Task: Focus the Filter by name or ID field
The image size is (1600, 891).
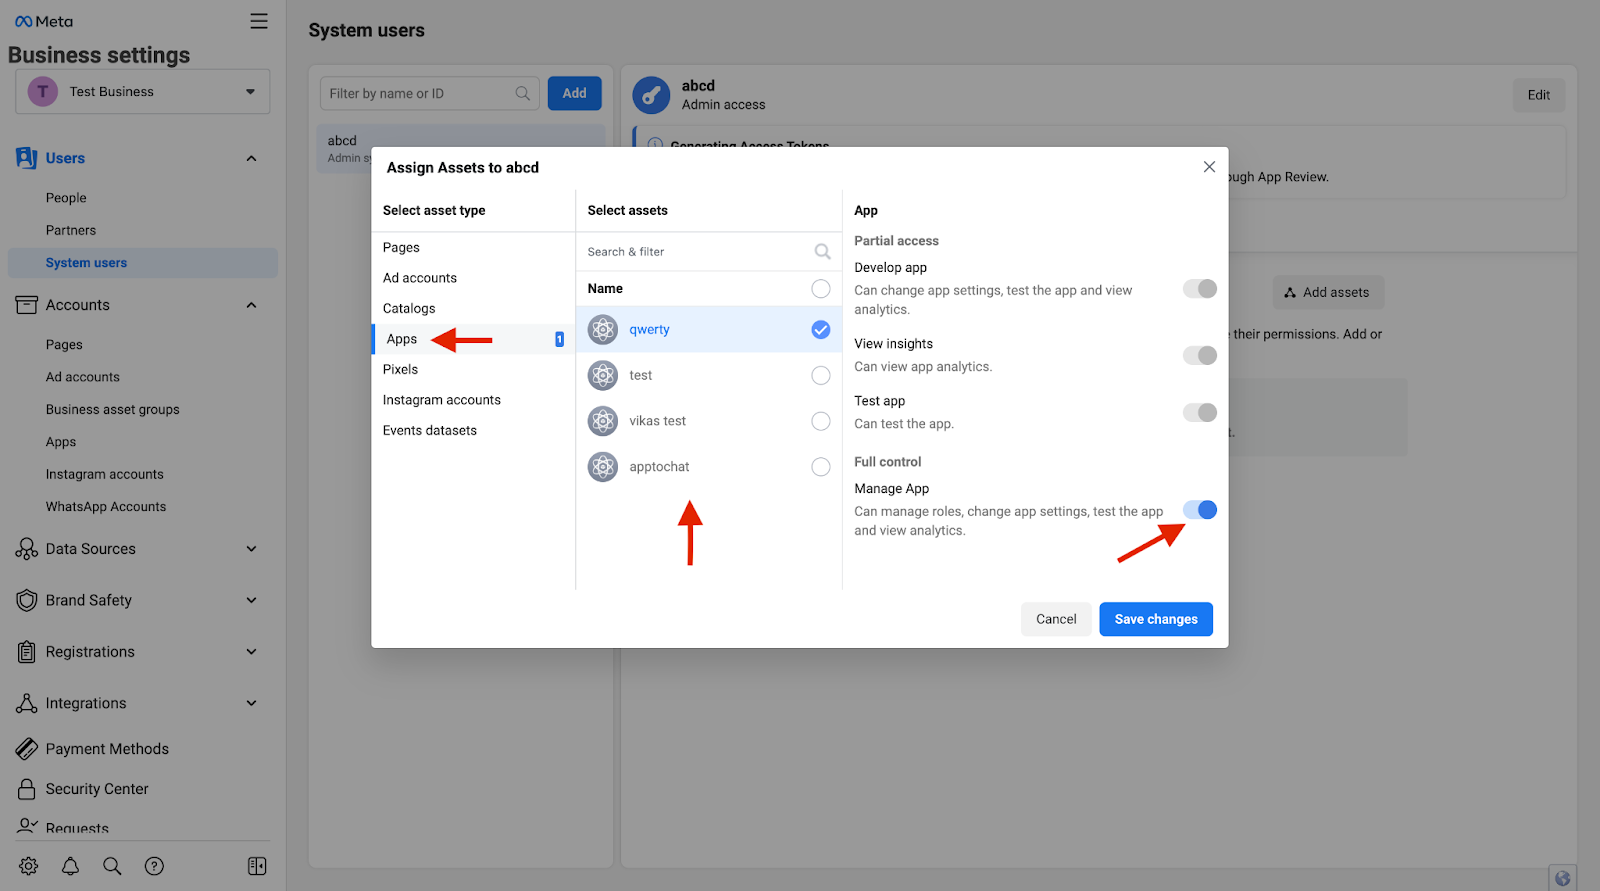Action: pyautogui.click(x=430, y=93)
